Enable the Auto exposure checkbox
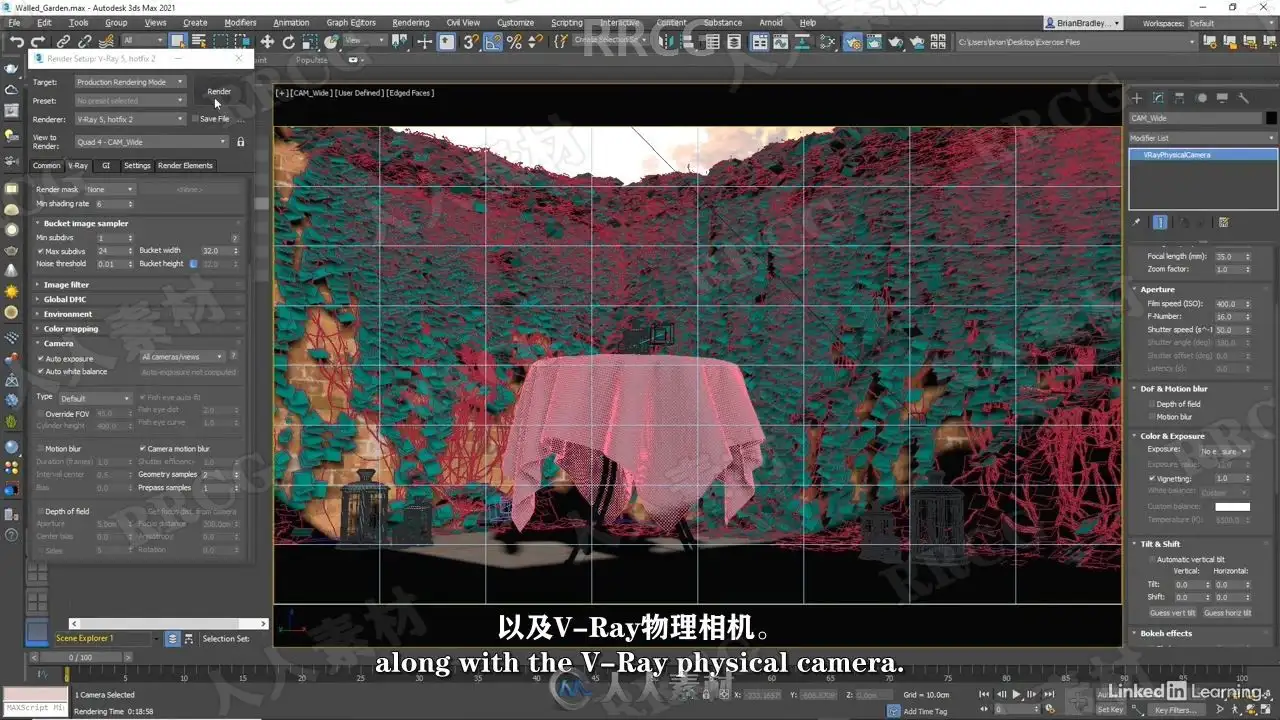Image resolution: width=1280 pixels, height=720 pixels. (41, 358)
